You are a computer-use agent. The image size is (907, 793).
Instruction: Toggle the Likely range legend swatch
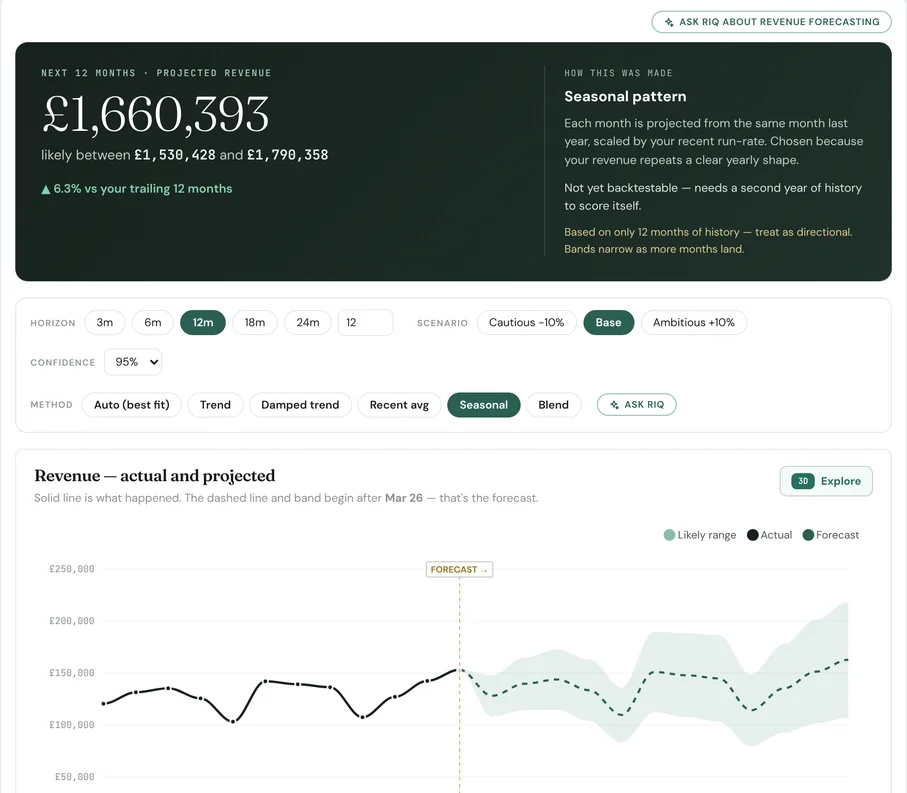click(x=669, y=535)
